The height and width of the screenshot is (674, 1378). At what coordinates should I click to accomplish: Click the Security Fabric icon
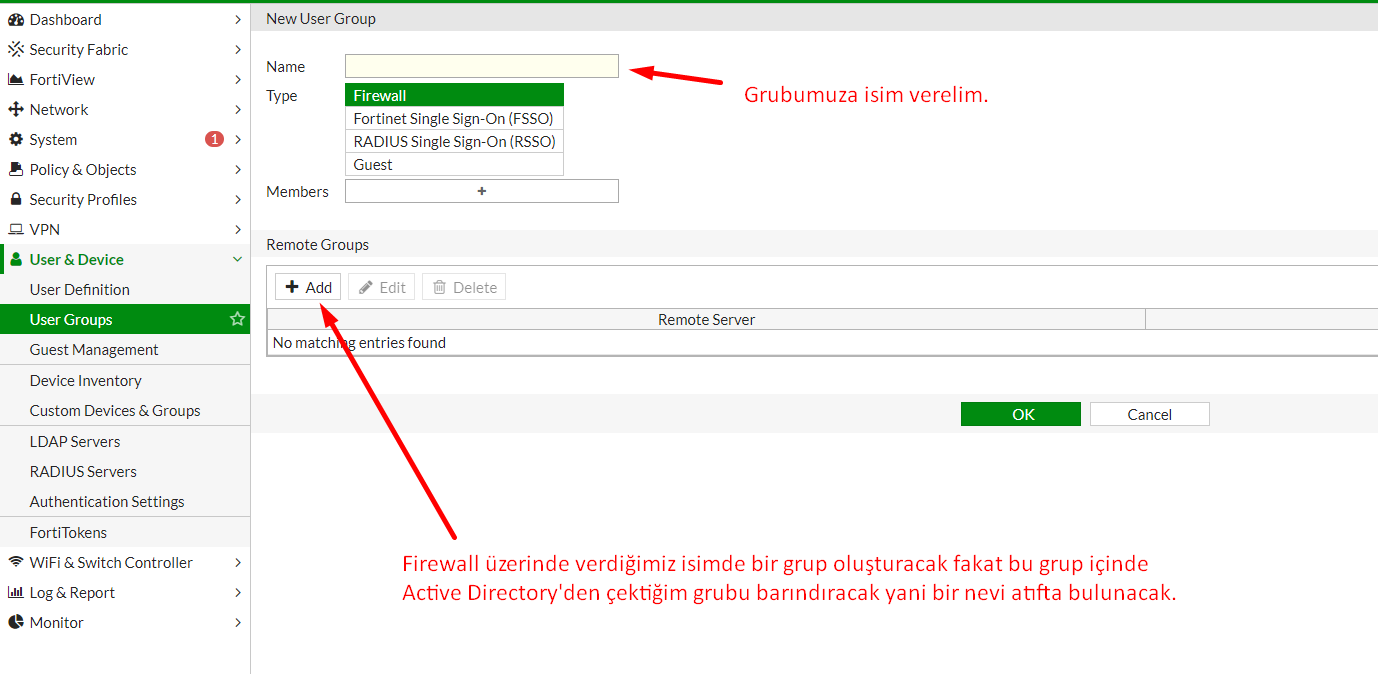[16, 50]
